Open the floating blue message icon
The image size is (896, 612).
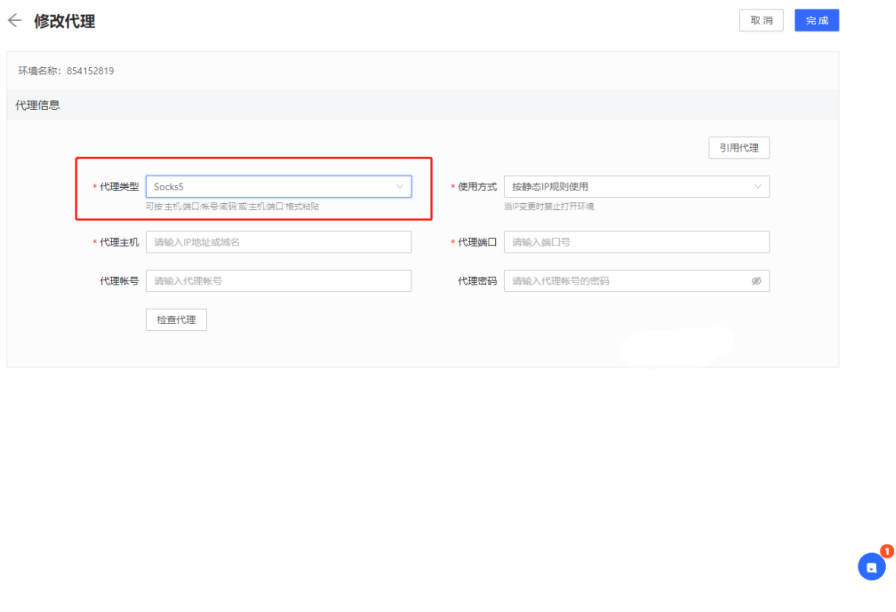[x=871, y=567]
